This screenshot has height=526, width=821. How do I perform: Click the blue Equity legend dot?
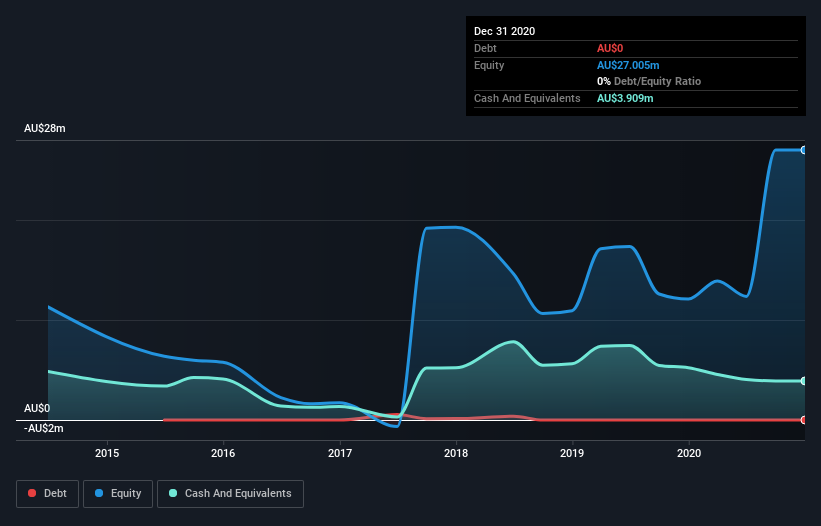pos(99,493)
